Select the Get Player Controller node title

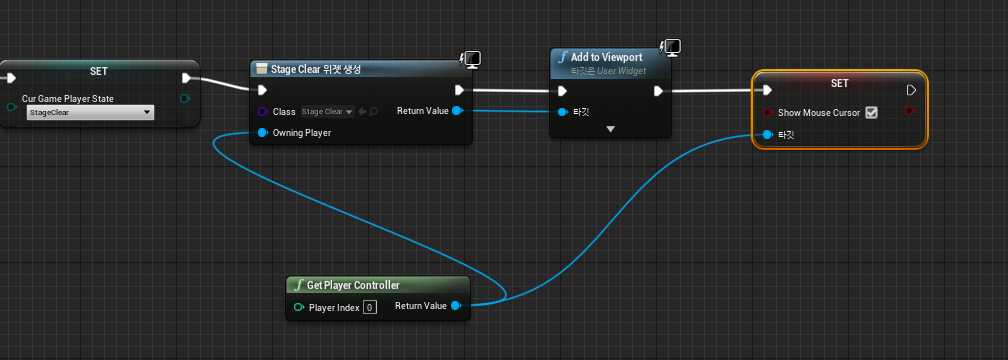(353, 285)
